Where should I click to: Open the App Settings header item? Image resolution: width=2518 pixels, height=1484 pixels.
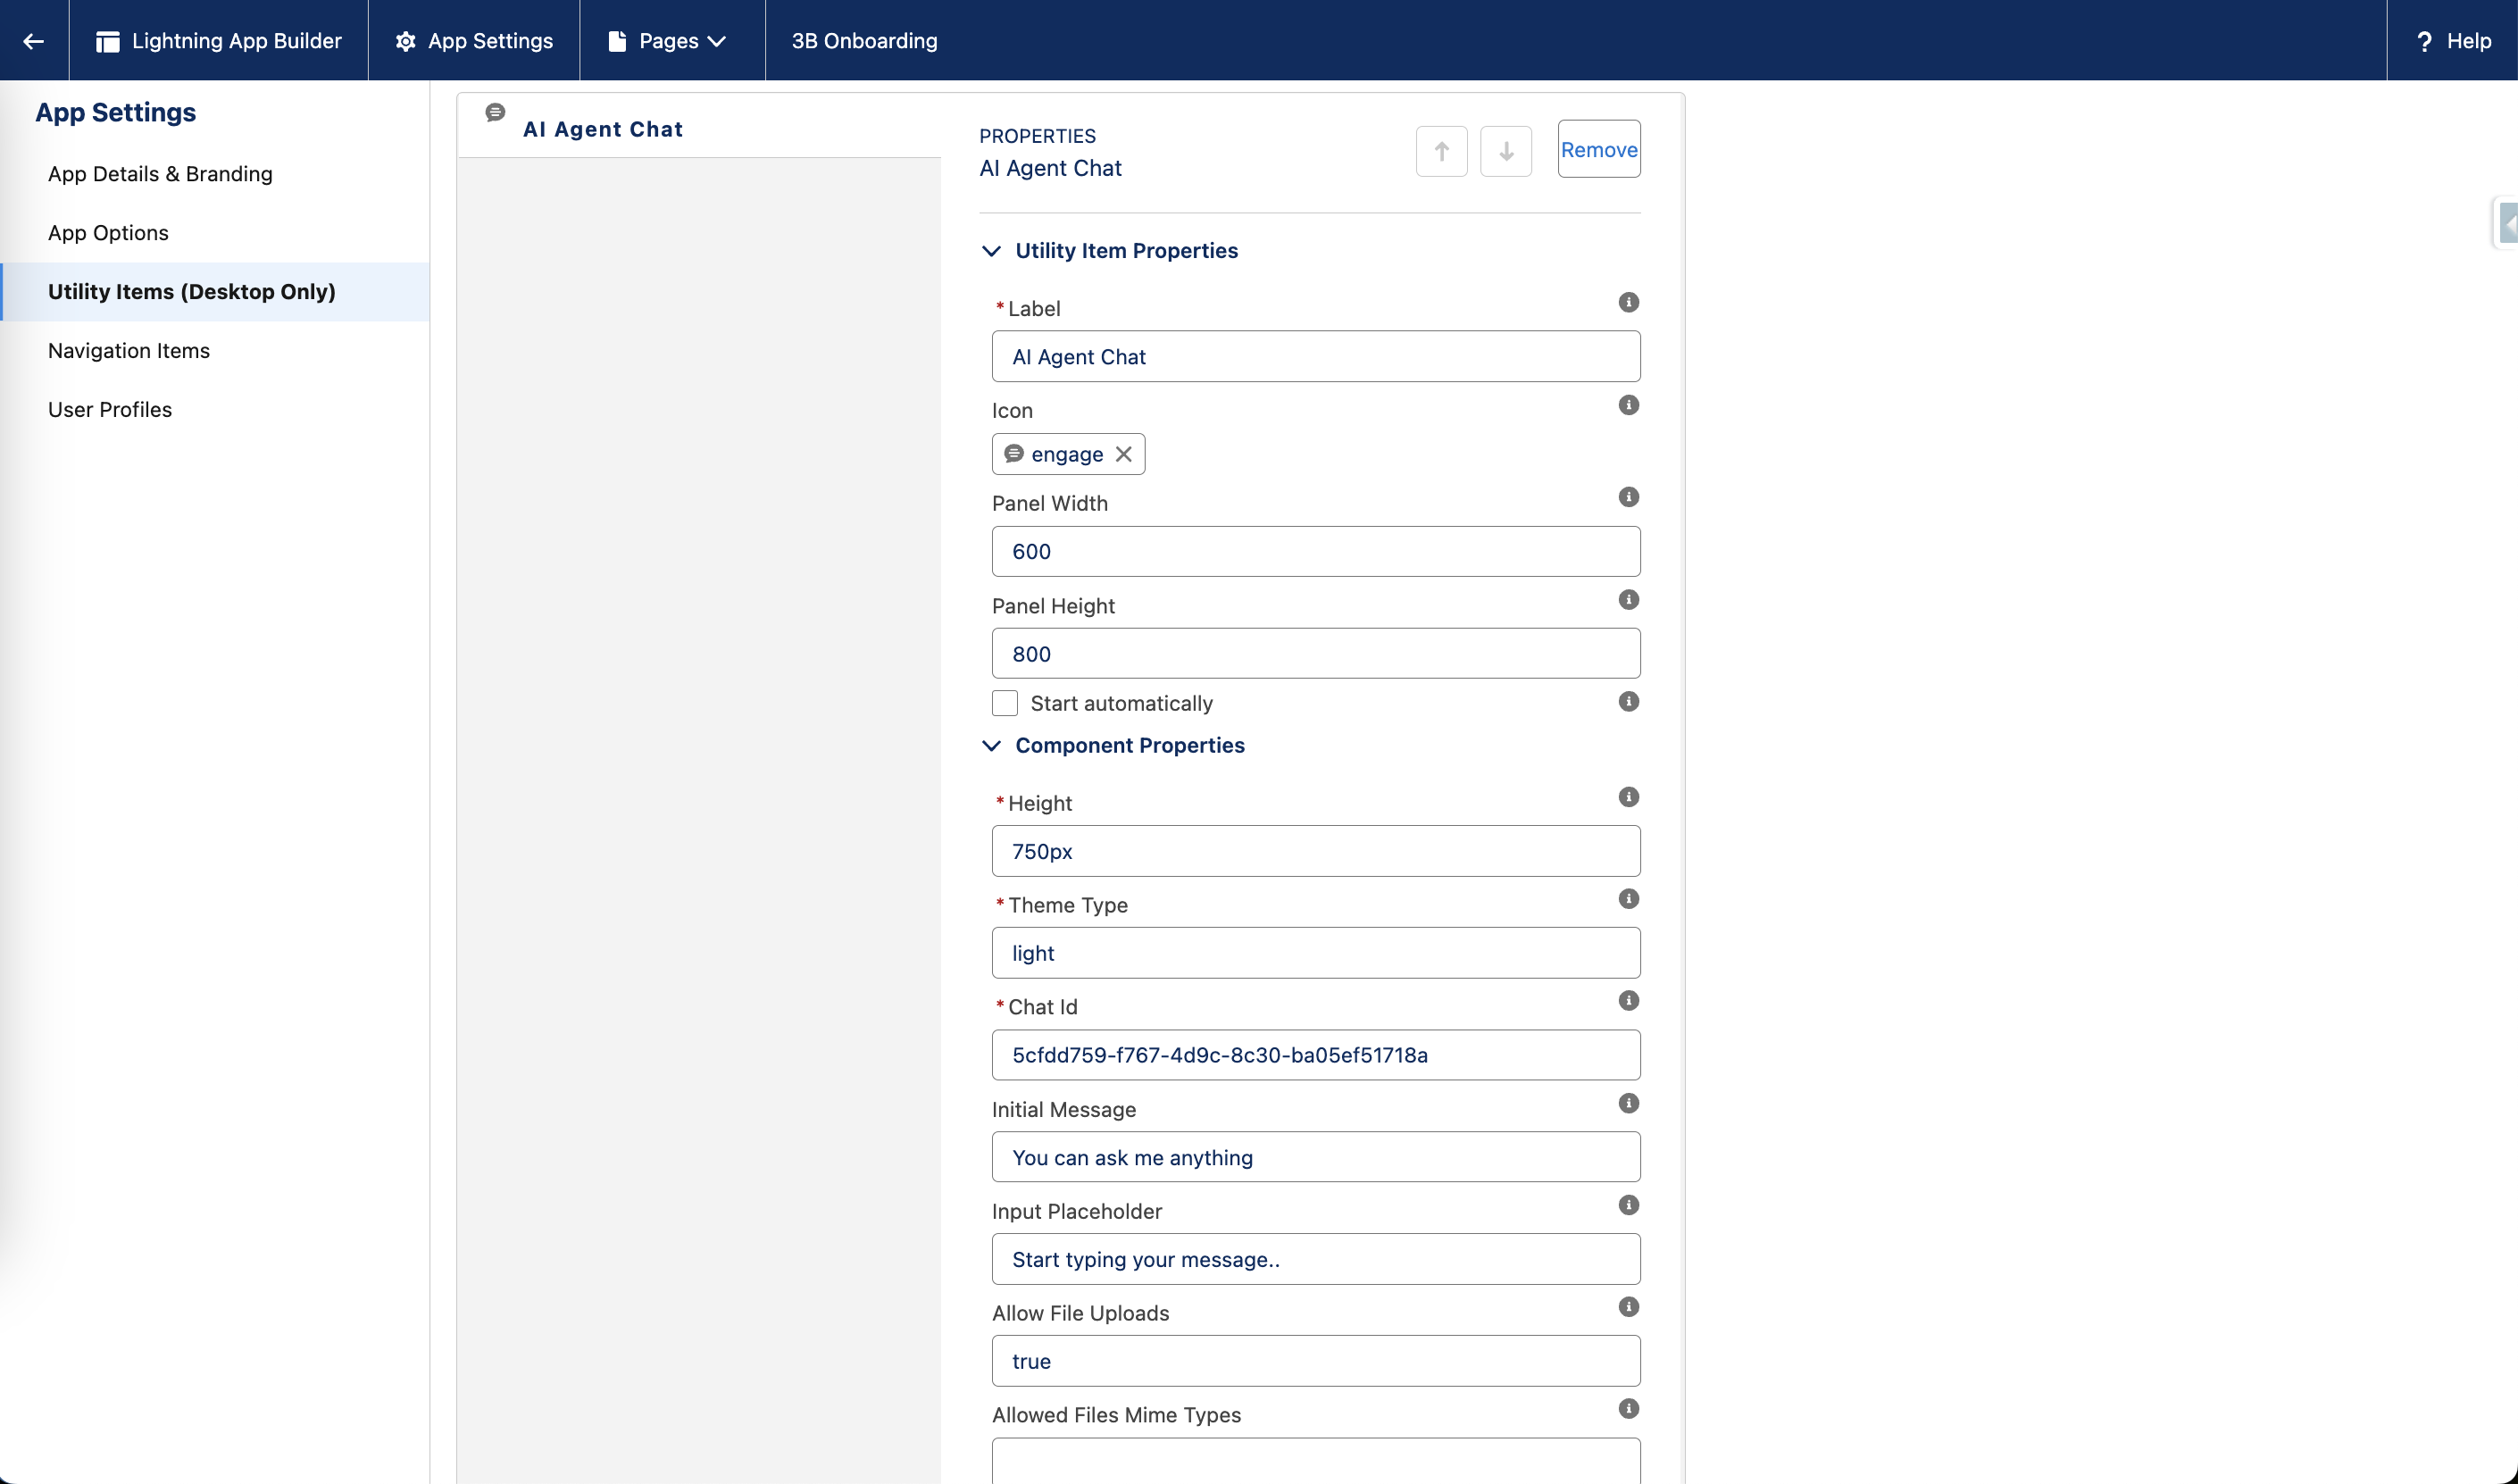point(474,41)
